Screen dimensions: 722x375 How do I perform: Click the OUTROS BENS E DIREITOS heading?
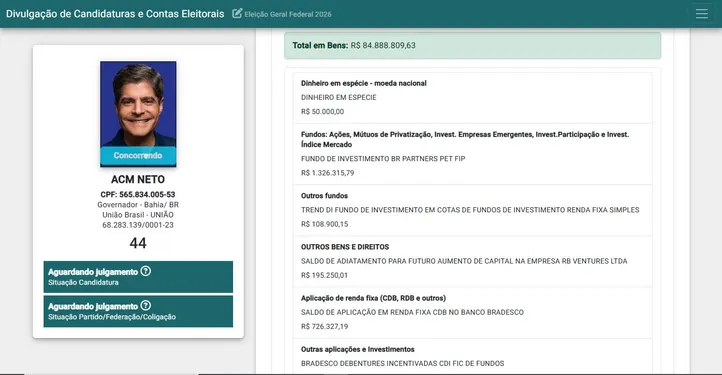click(x=345, y=247)
